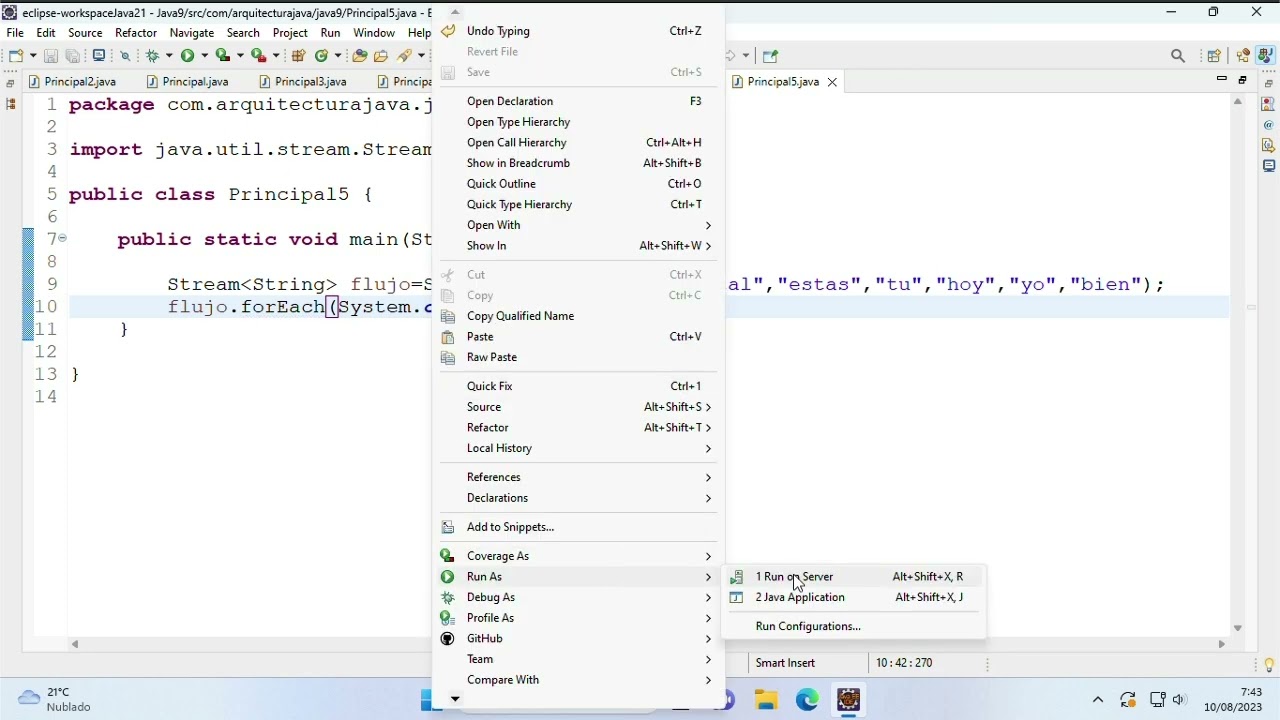The height and width of the screenshot is (720, 1280).
Task: Click the Save All icon in toolbar
Action: tap(73, 56)
